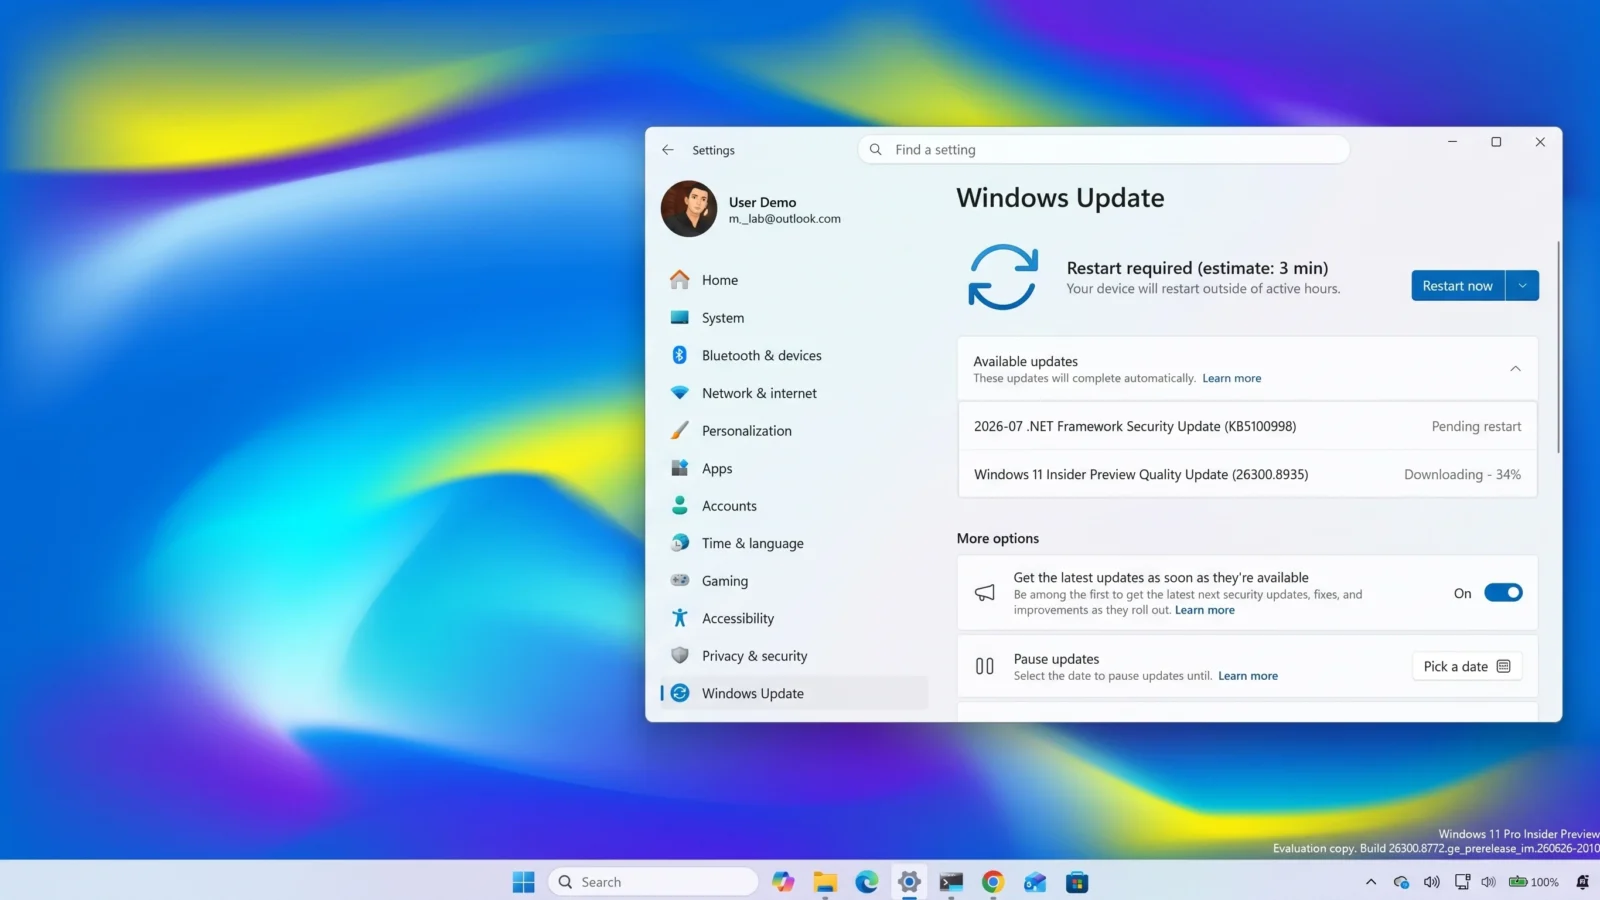
Task: Open Copilot from the taskbar
Action: (x=783, y=882)
